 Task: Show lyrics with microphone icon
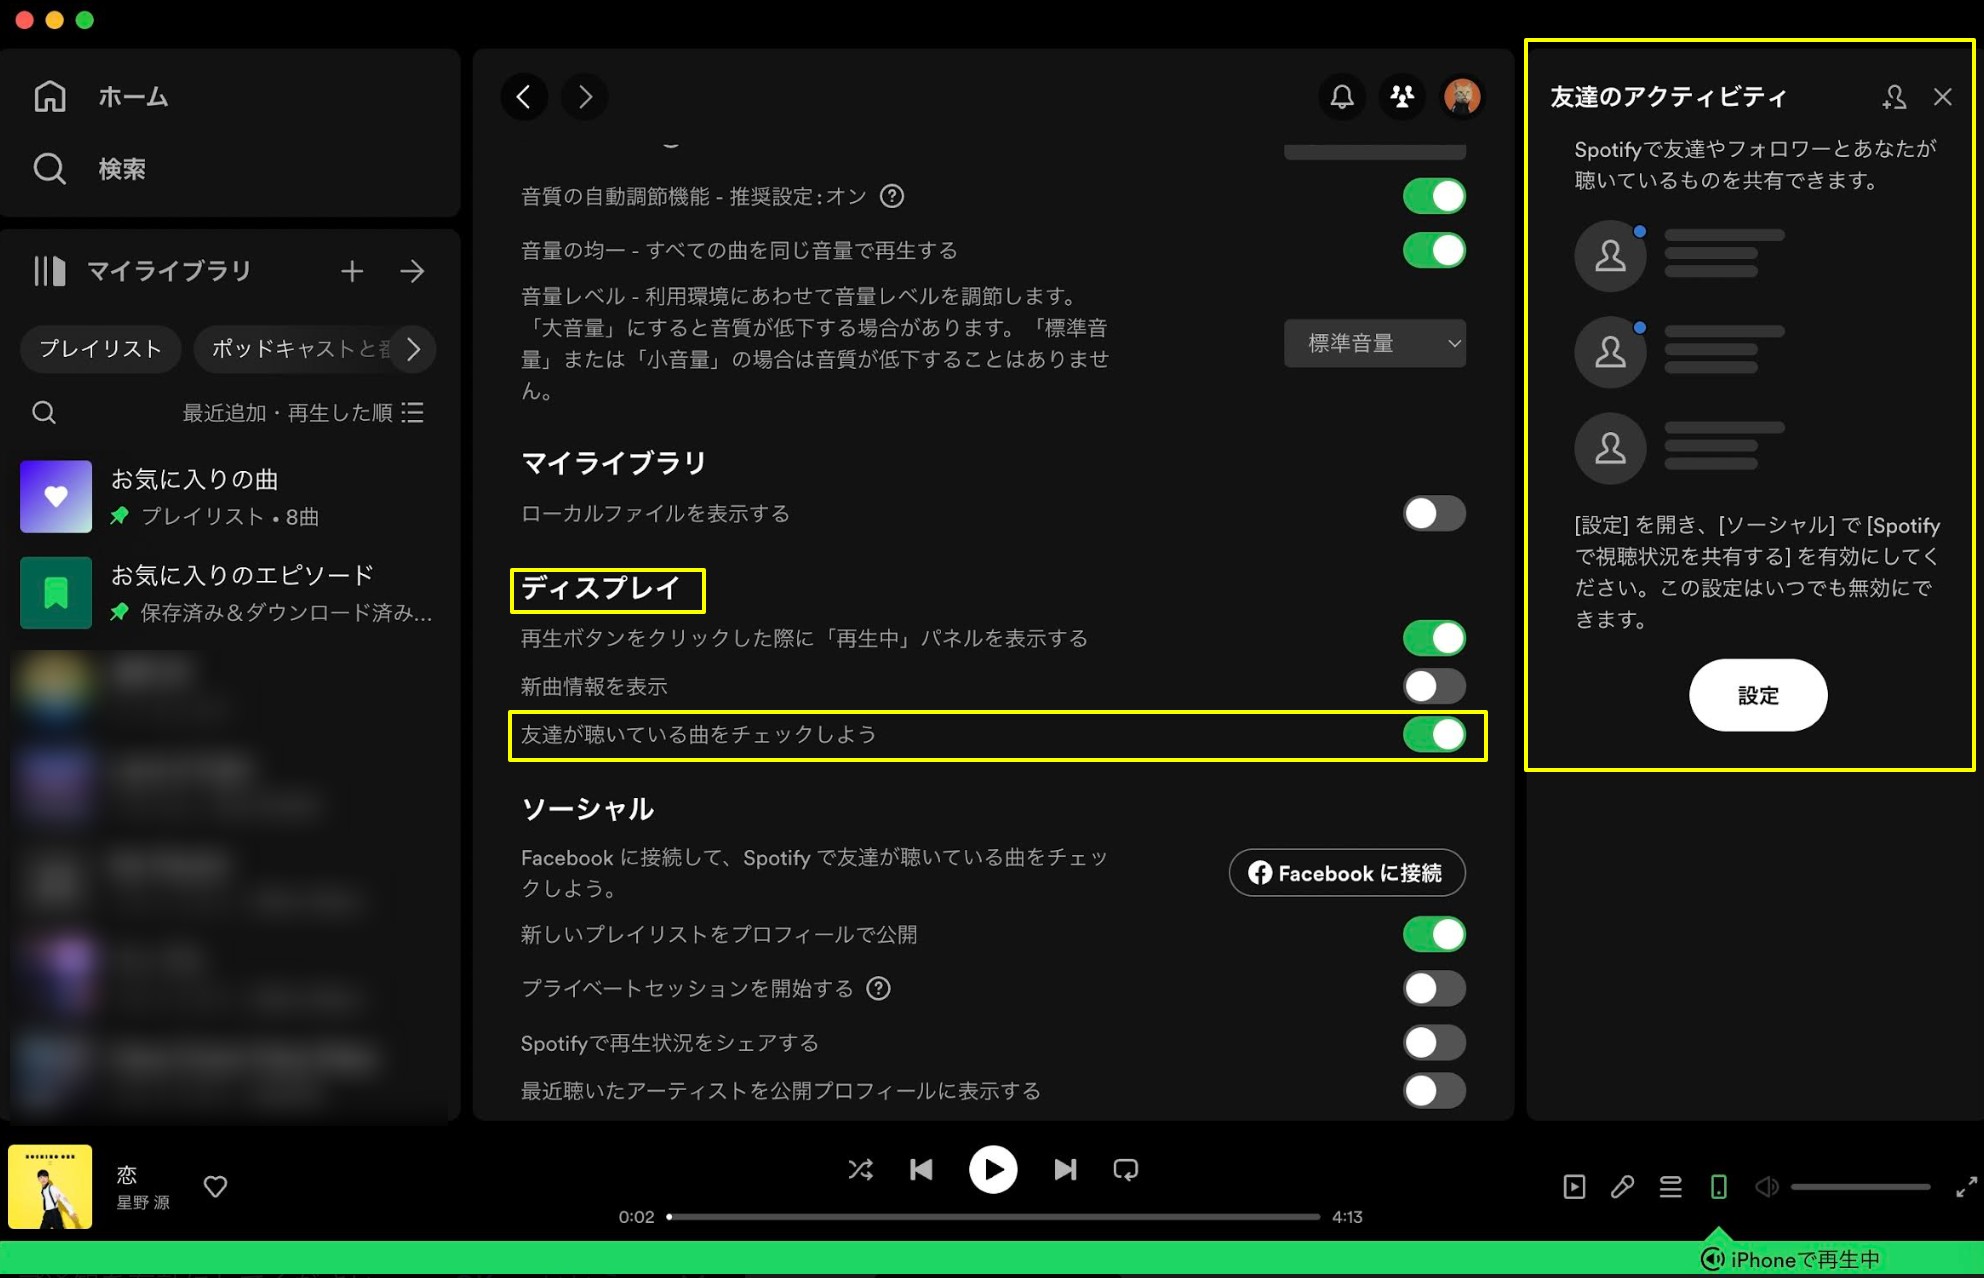(1622, 1187)
